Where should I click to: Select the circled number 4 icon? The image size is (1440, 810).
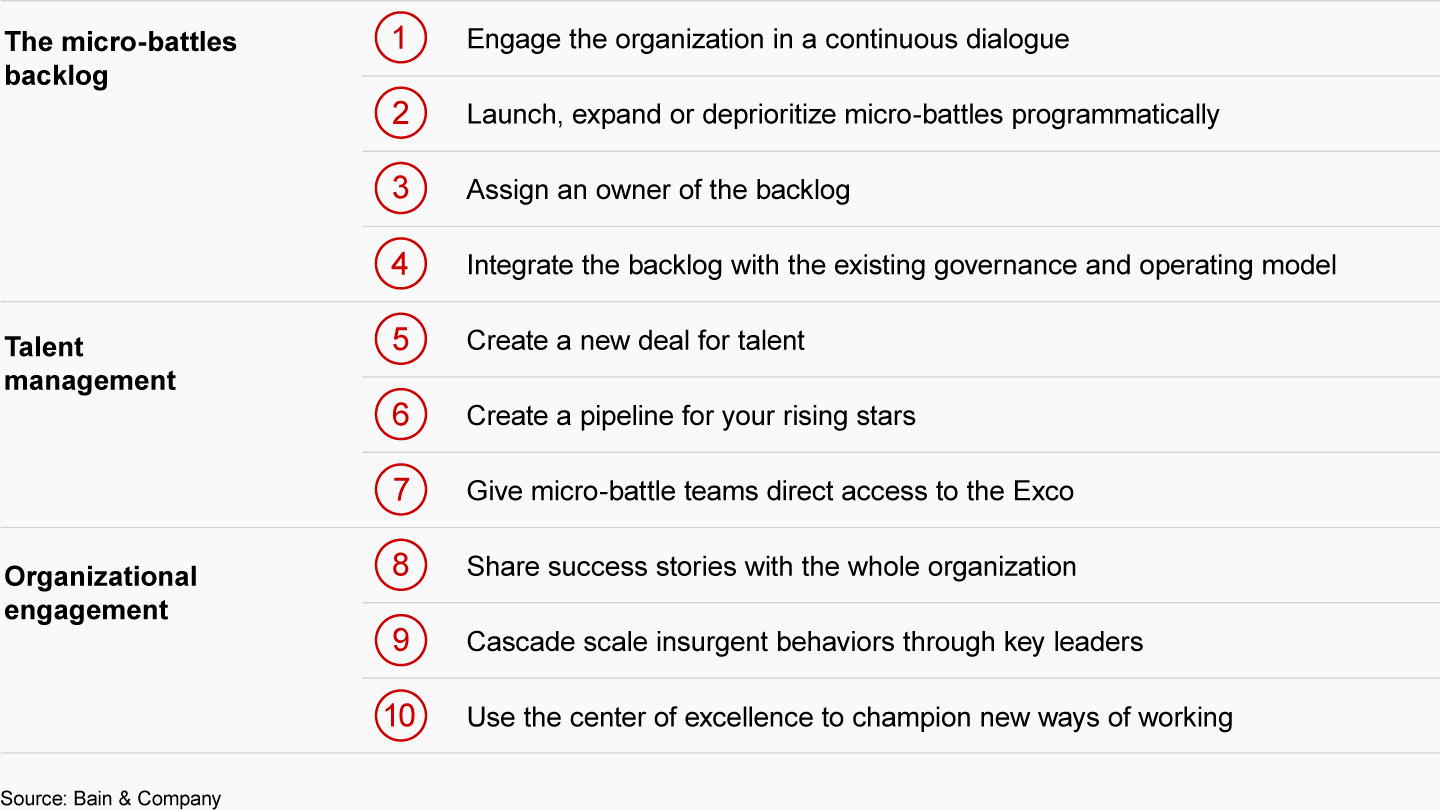coord(401,265)
